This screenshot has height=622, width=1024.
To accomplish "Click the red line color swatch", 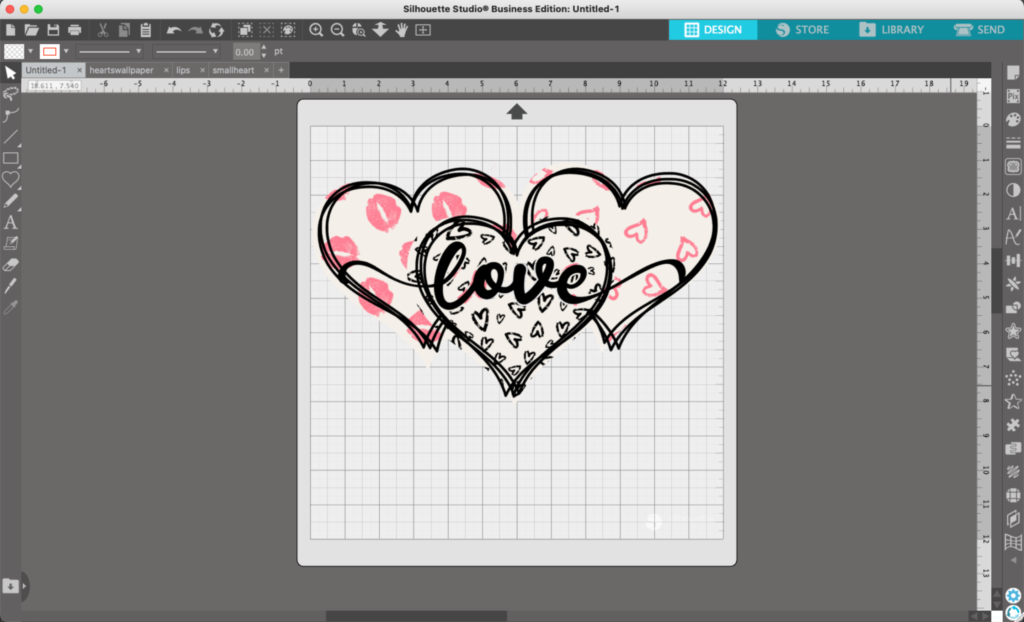I will click(50, 52).
